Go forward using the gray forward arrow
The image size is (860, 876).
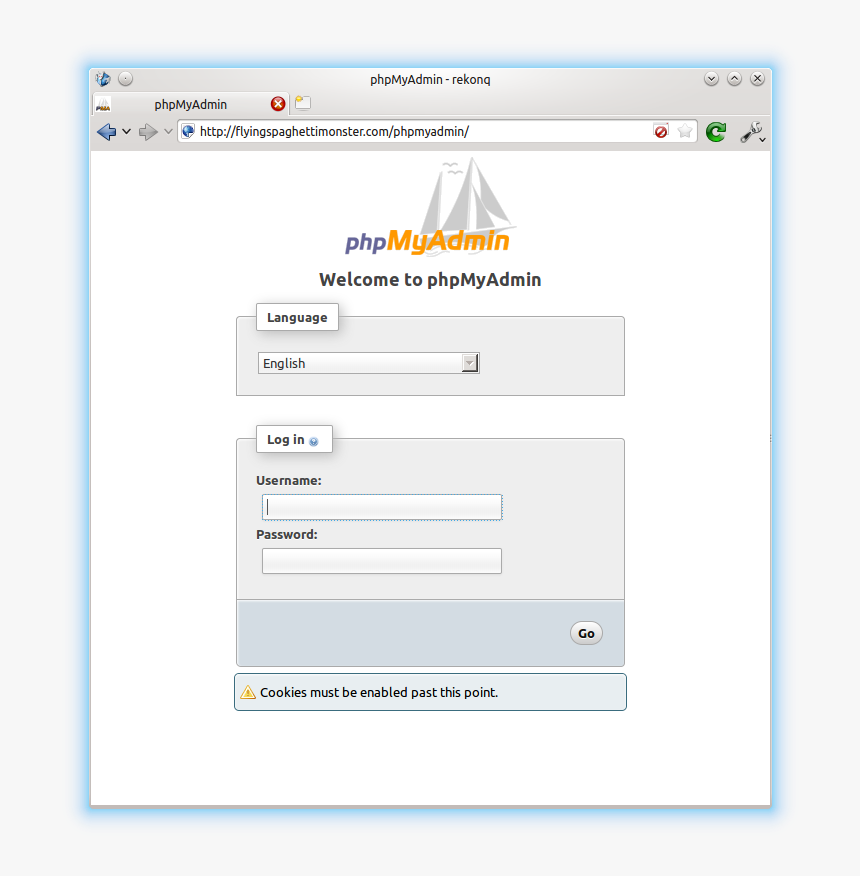click(x=148, y=132)
